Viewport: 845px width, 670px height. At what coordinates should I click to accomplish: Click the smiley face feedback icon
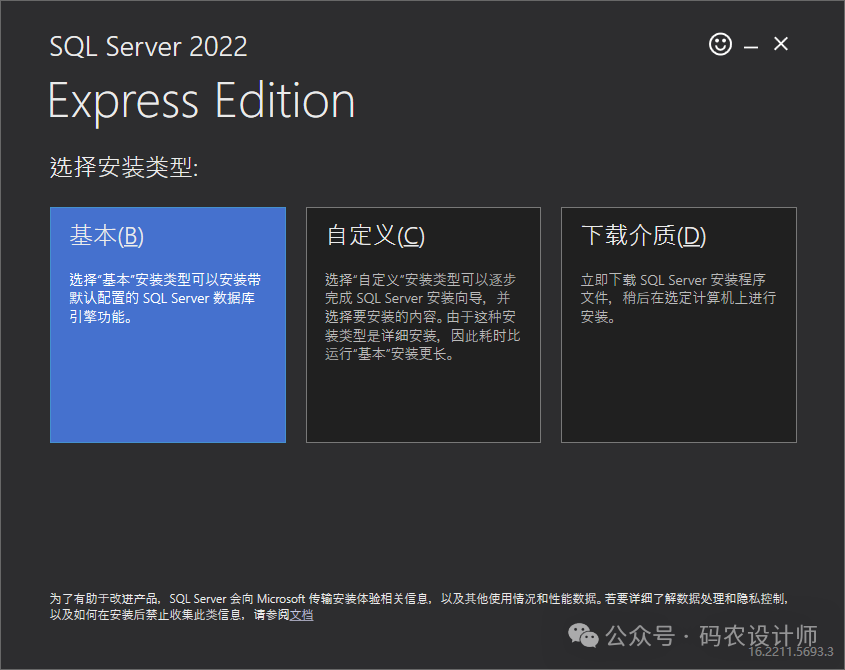click(x=720, y=44)
